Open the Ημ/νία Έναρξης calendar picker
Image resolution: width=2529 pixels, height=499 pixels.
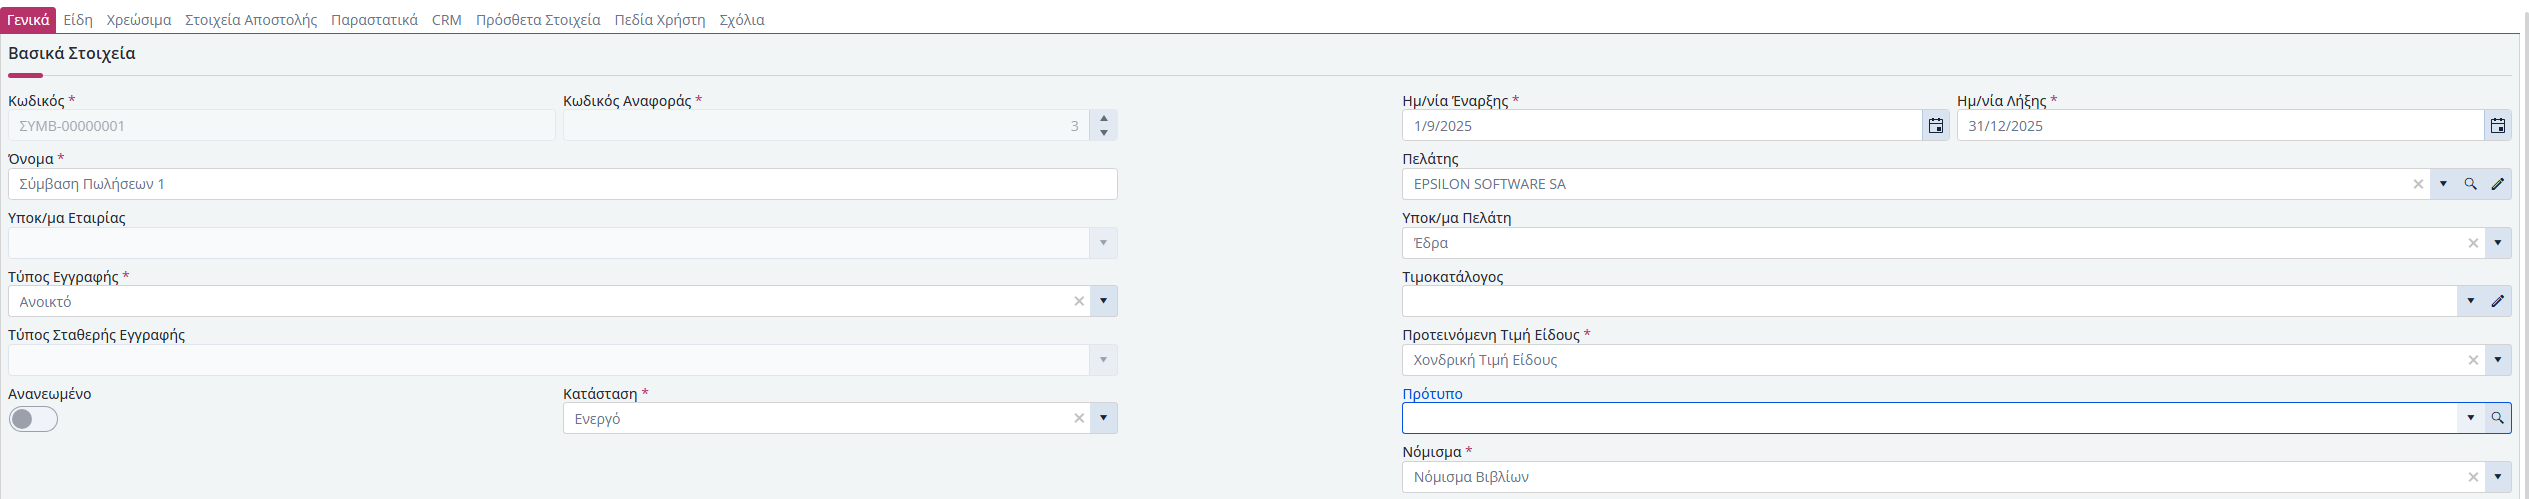click(x=1935, y=126)
